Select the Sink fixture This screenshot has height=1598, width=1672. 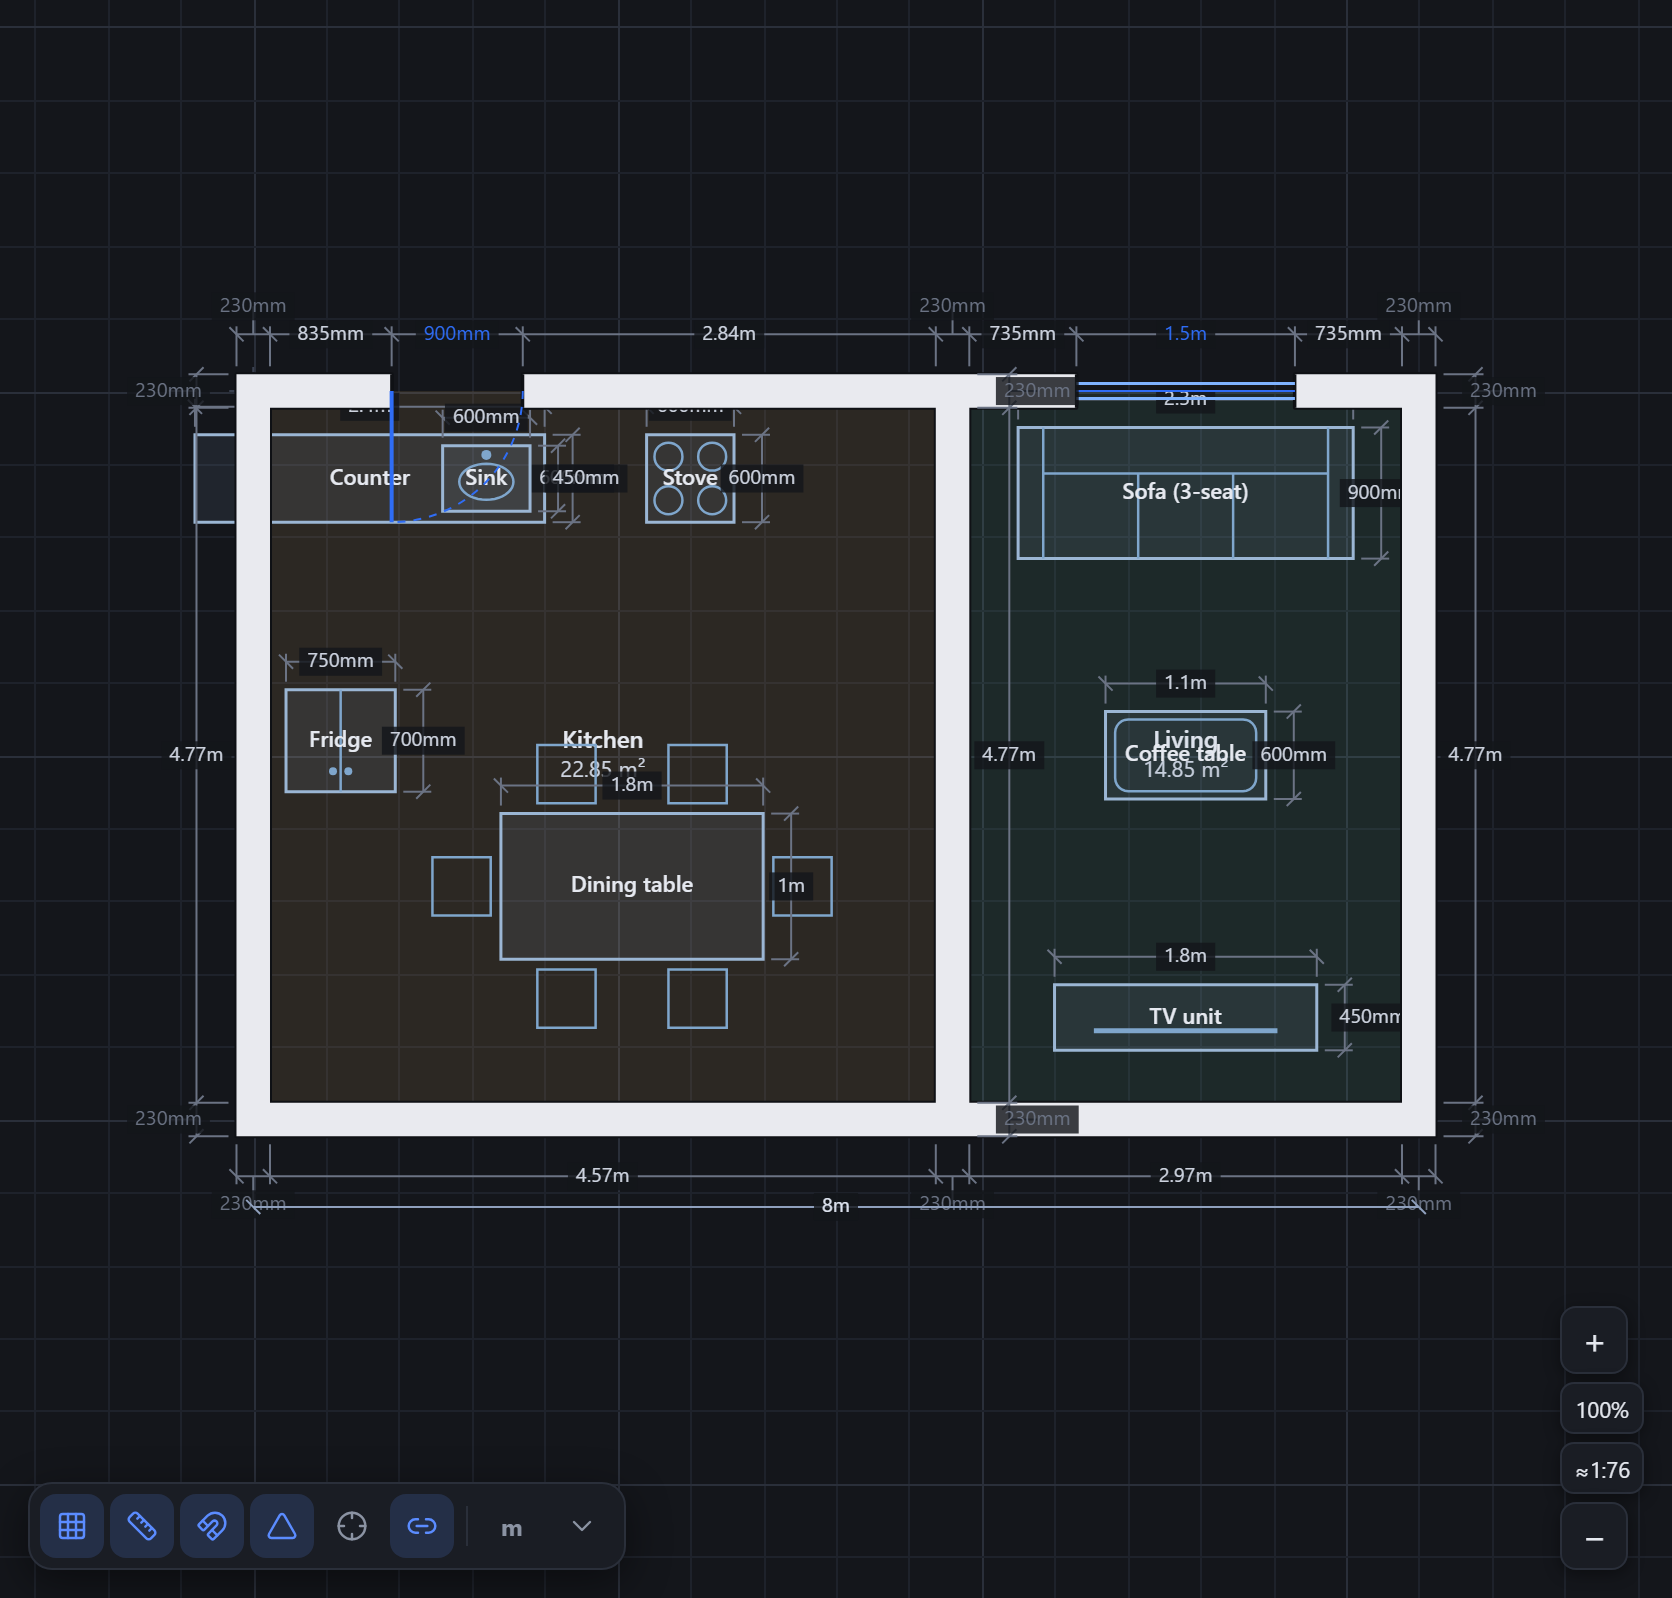pos(486,478)
